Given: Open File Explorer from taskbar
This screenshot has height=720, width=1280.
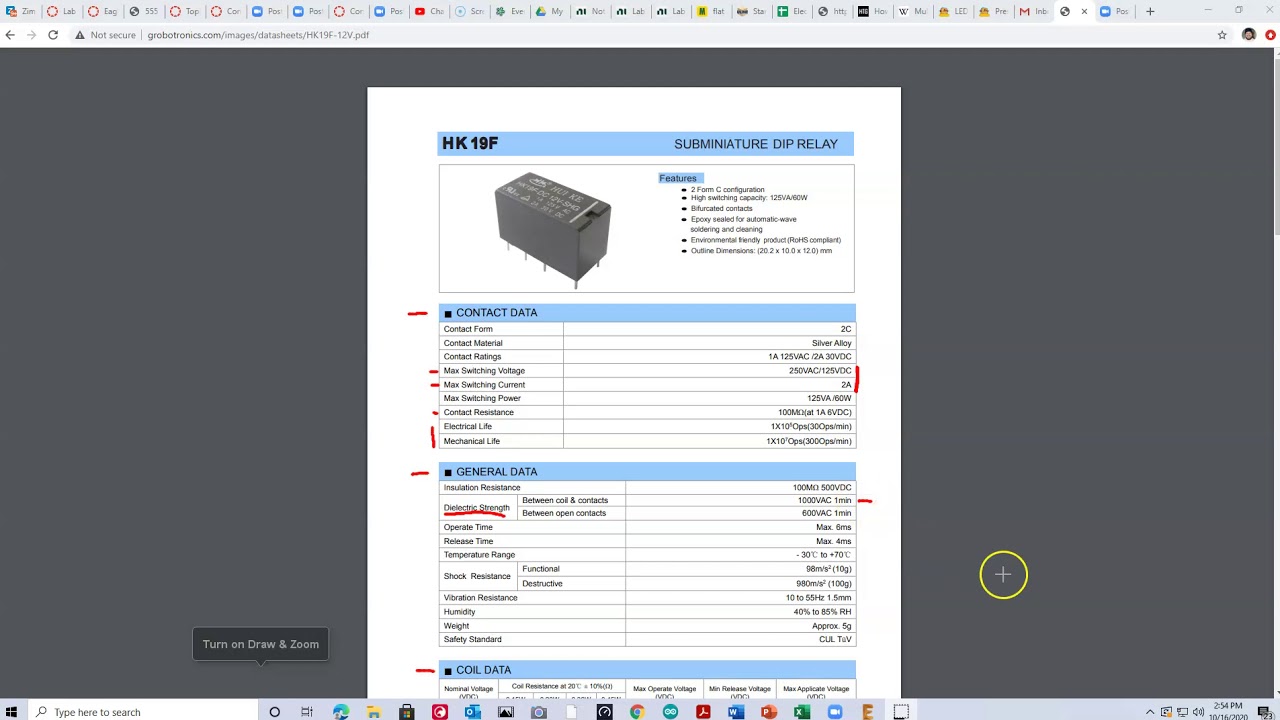Looking at the screenshot, I should [374, 712].
